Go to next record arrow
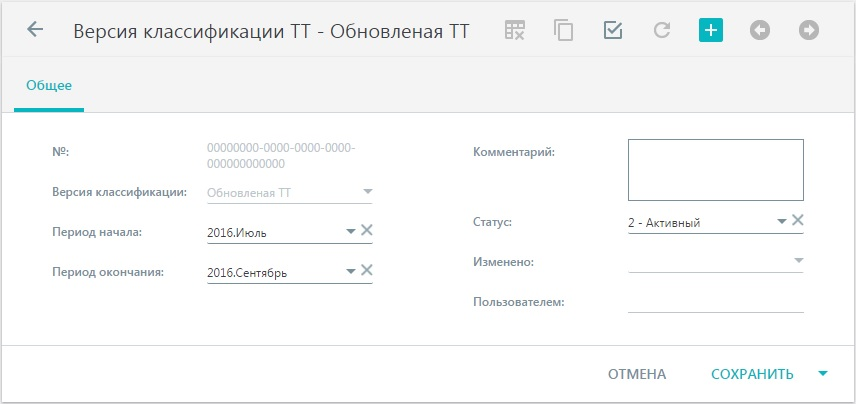This screenshot has height=404, width=856. coord(809,30)
